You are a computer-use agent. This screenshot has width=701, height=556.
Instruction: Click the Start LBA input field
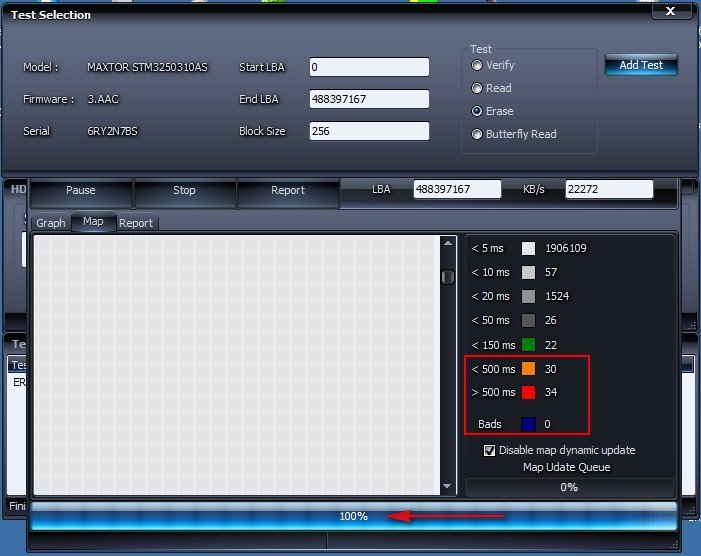click(369, 67)
